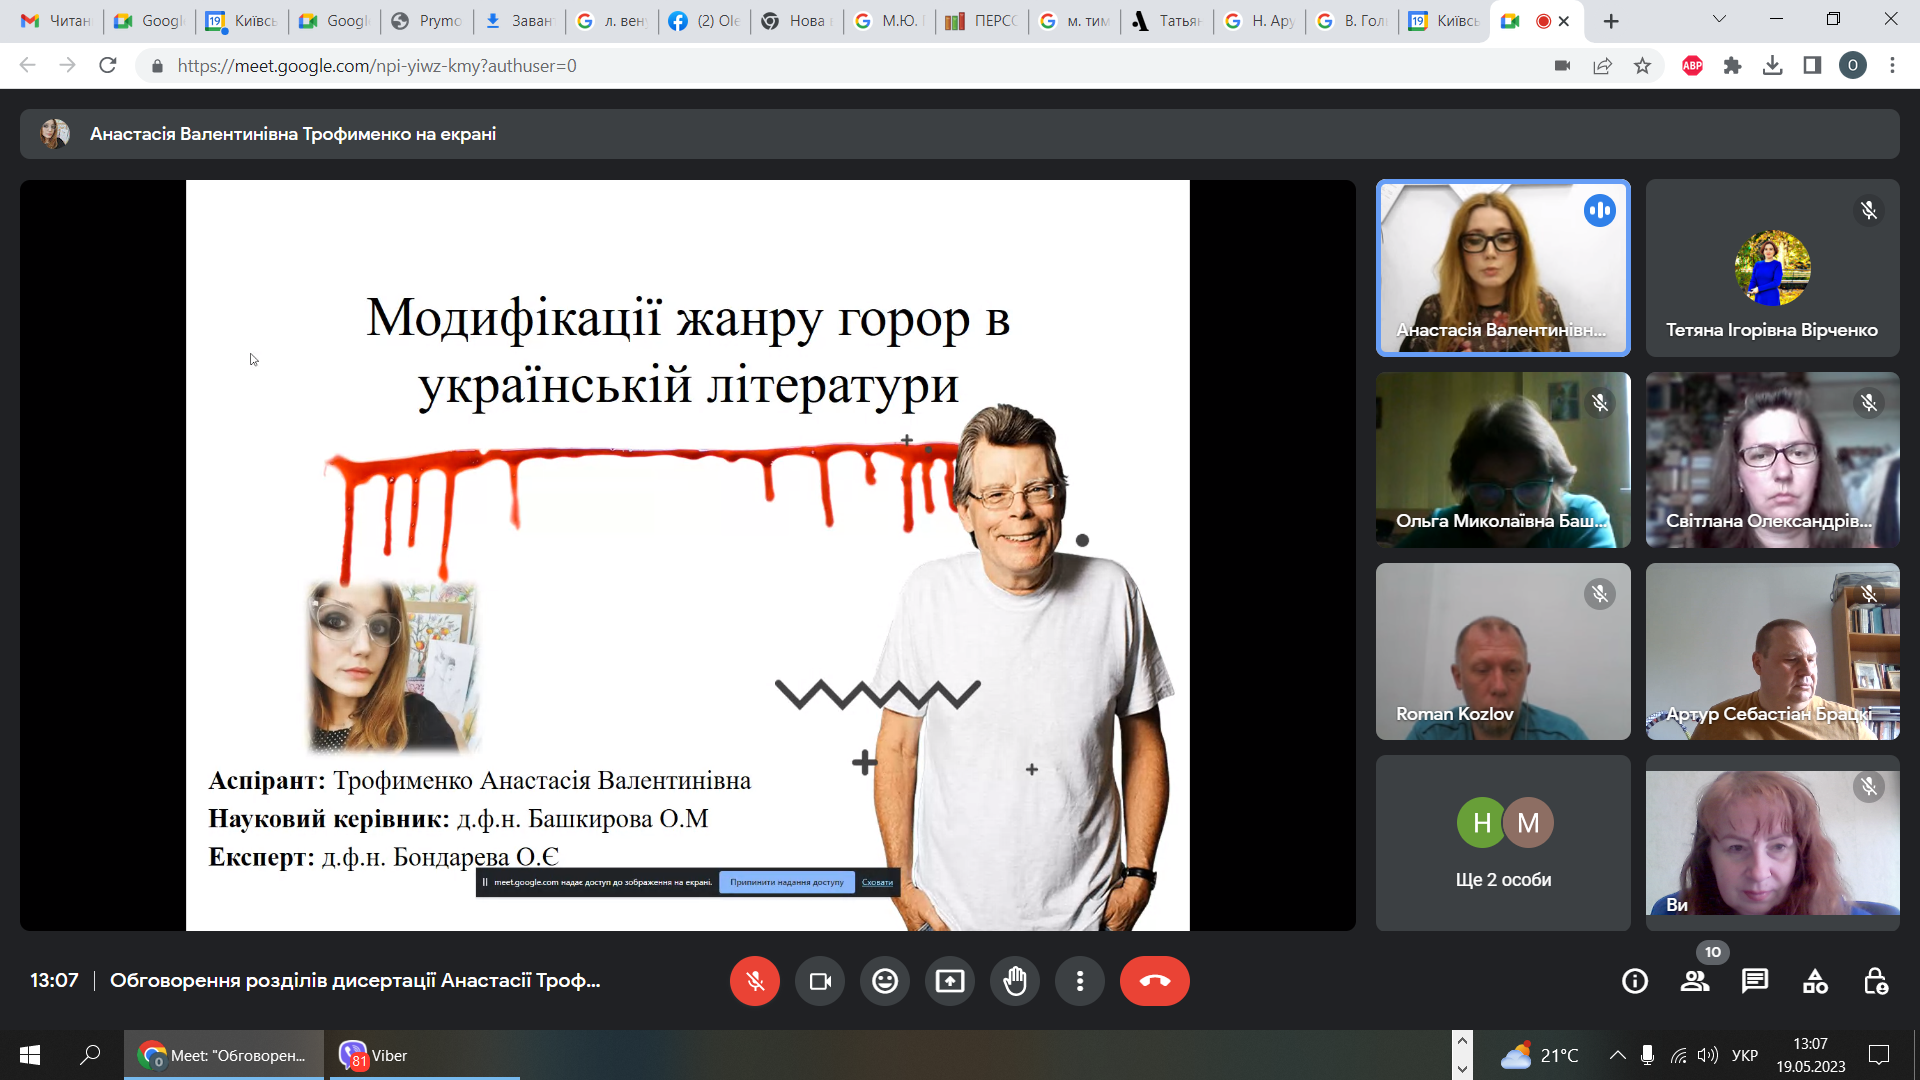1920x1080 pixels.
Task: Expand the browser tab search chevron
Action: 1719,19
